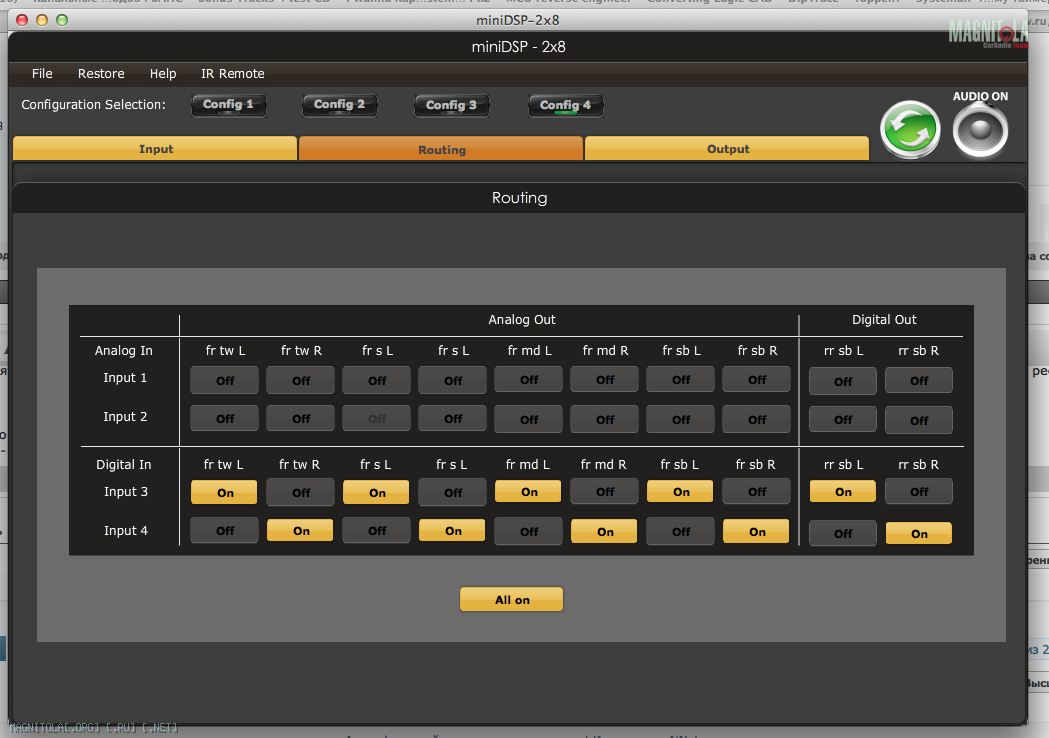Open the Restore menu

pyautogui.click(x=101, y=74)
